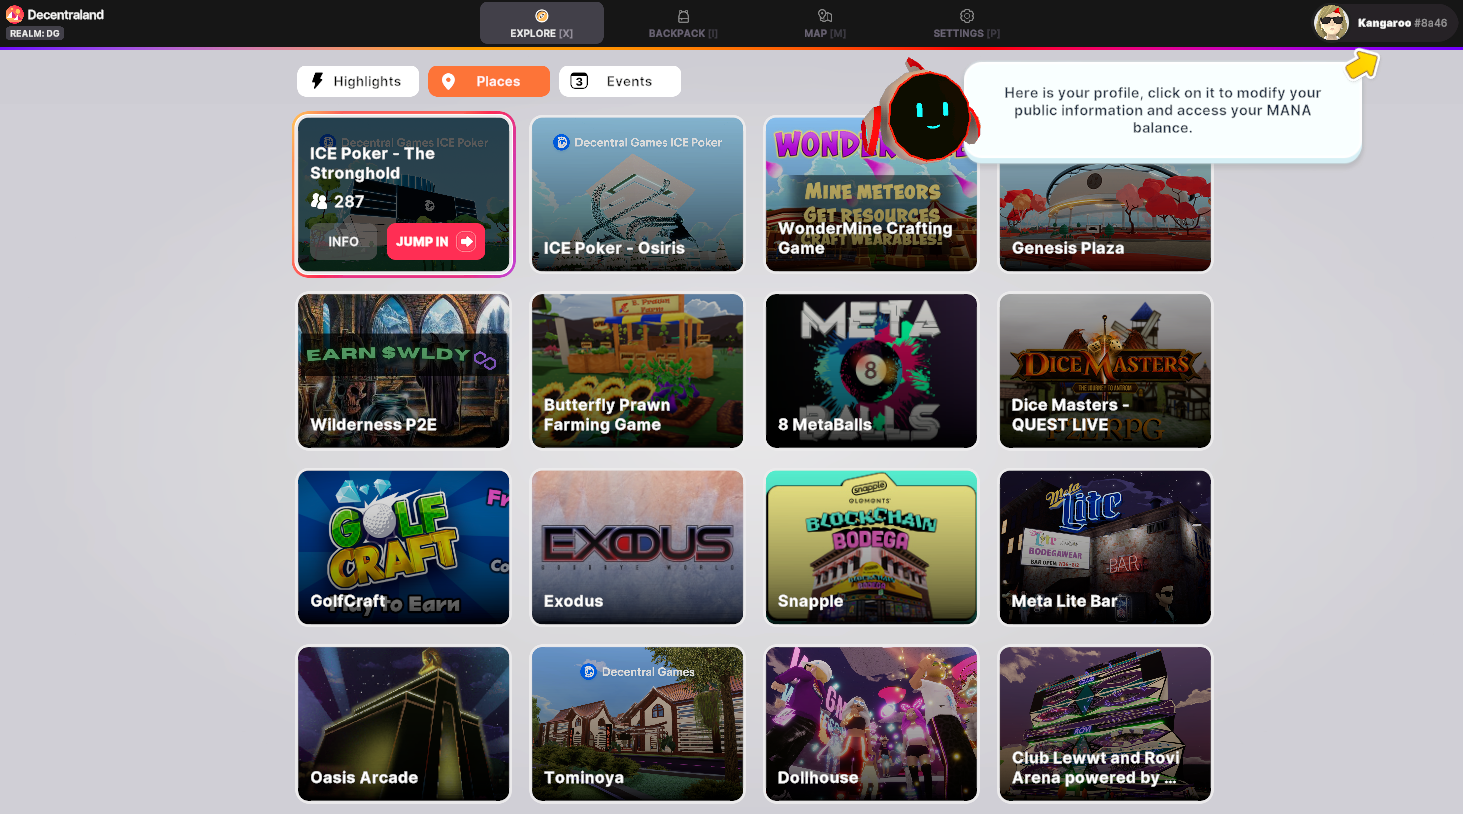The image size is (1463, 814).
Task: Click the Decentral Games logo on Tominoya card
Action: (x=589, y=672)
